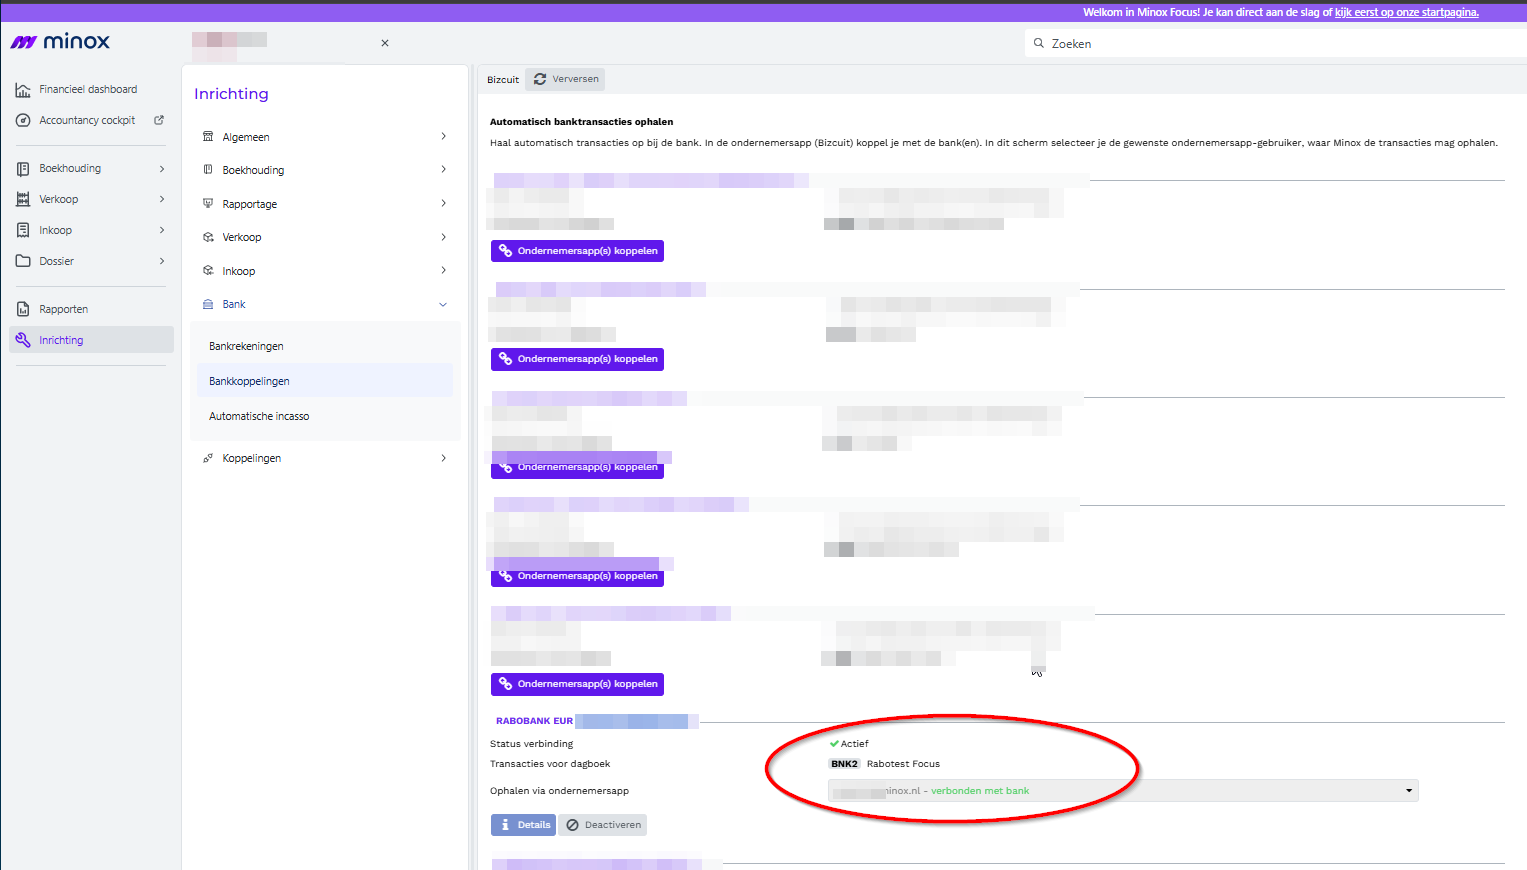
Task: Click the 'Transacties voor dagboek' label
Action: click(550, 764)
